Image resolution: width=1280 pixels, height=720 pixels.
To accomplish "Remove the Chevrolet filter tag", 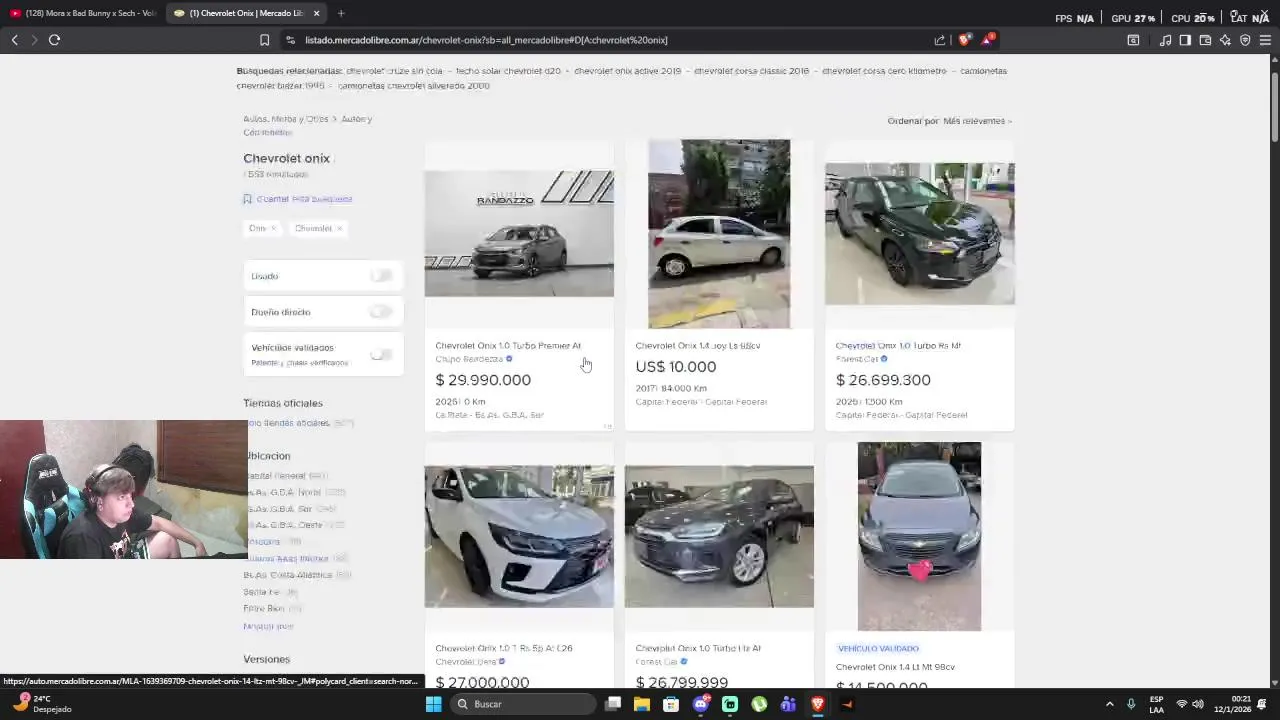I will [340, 228].
